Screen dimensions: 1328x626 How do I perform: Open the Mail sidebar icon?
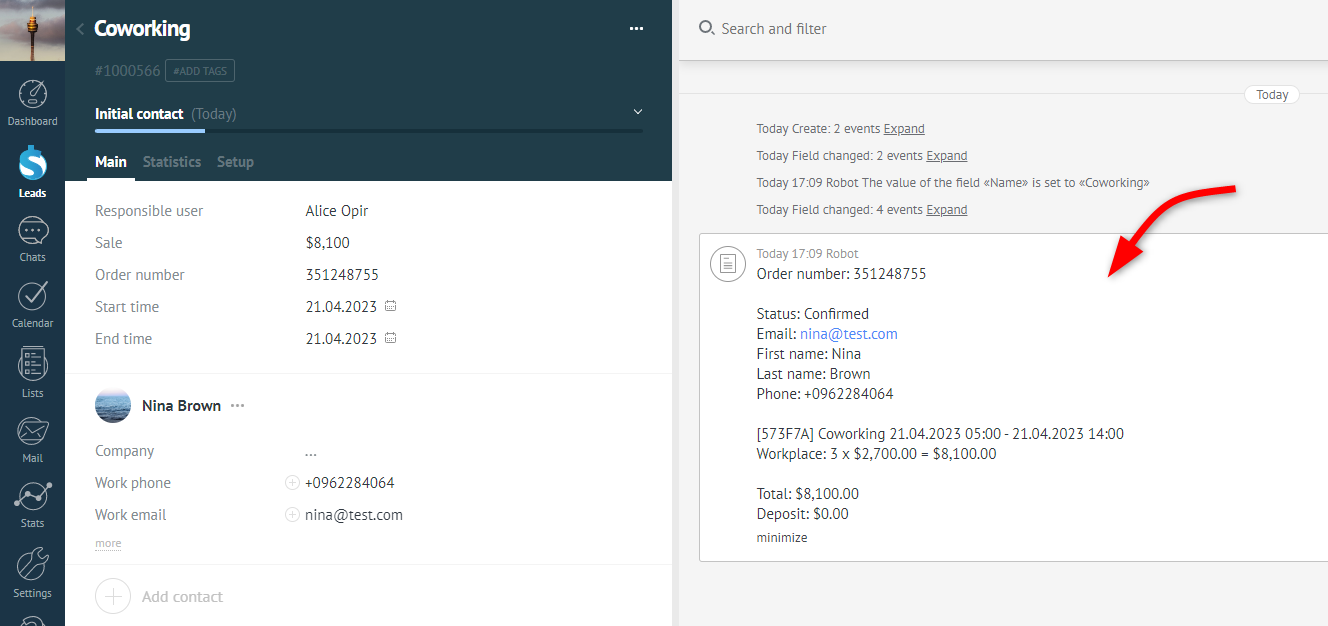point(33,433)
